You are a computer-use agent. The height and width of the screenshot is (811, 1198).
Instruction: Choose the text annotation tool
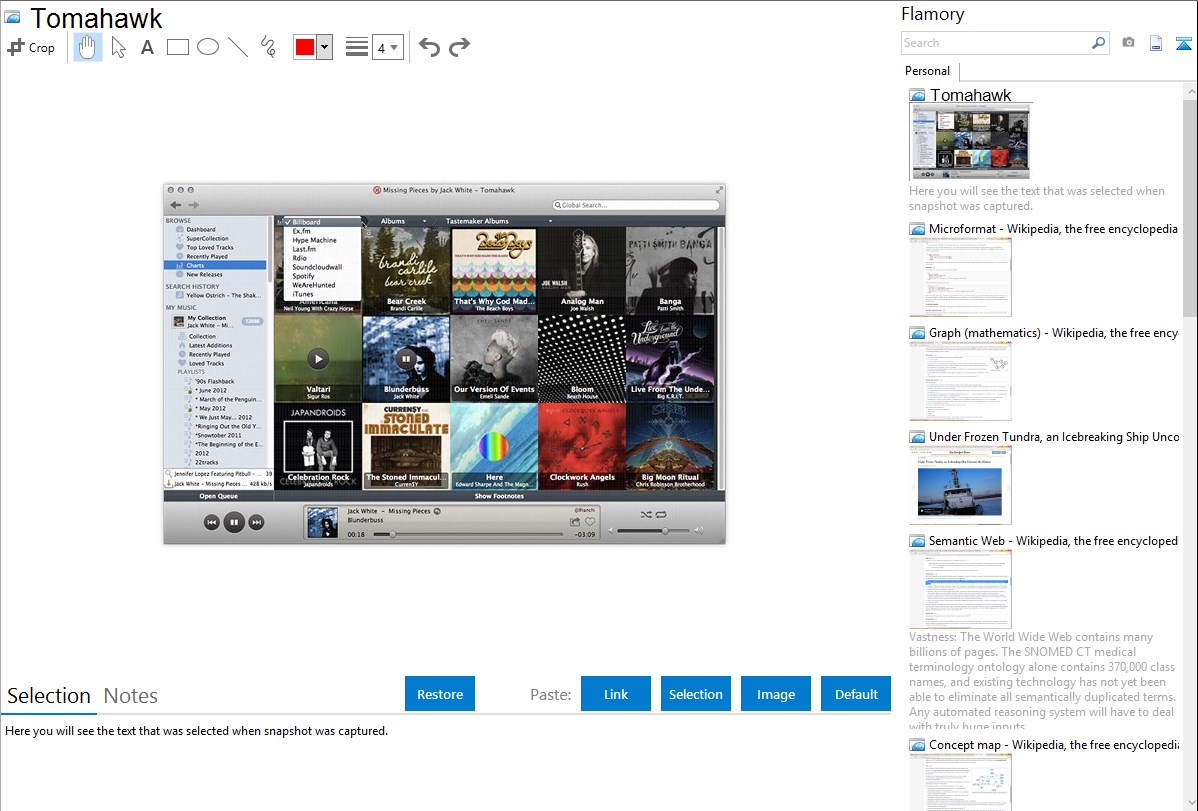(x=147, y=47)
